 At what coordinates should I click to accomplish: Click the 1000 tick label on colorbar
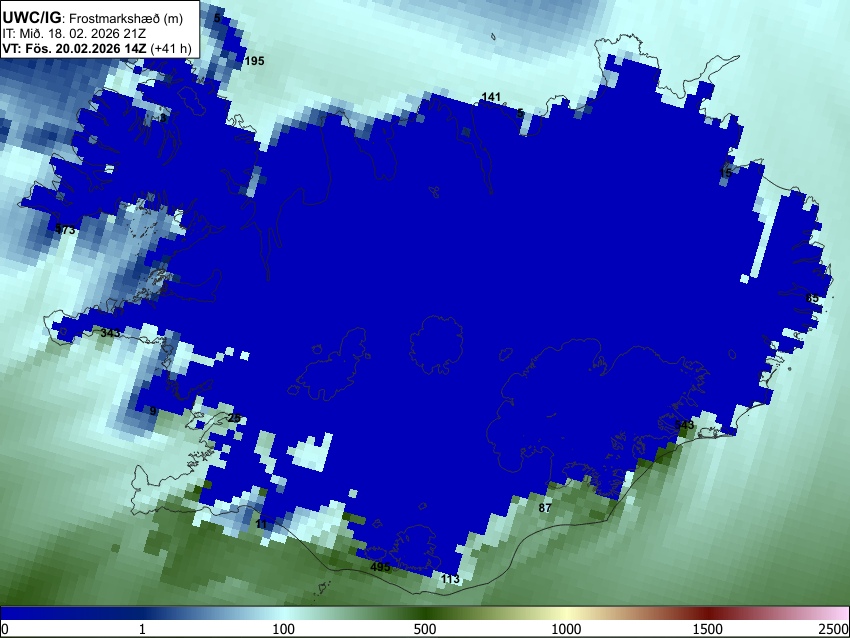[x=566, y=629]
